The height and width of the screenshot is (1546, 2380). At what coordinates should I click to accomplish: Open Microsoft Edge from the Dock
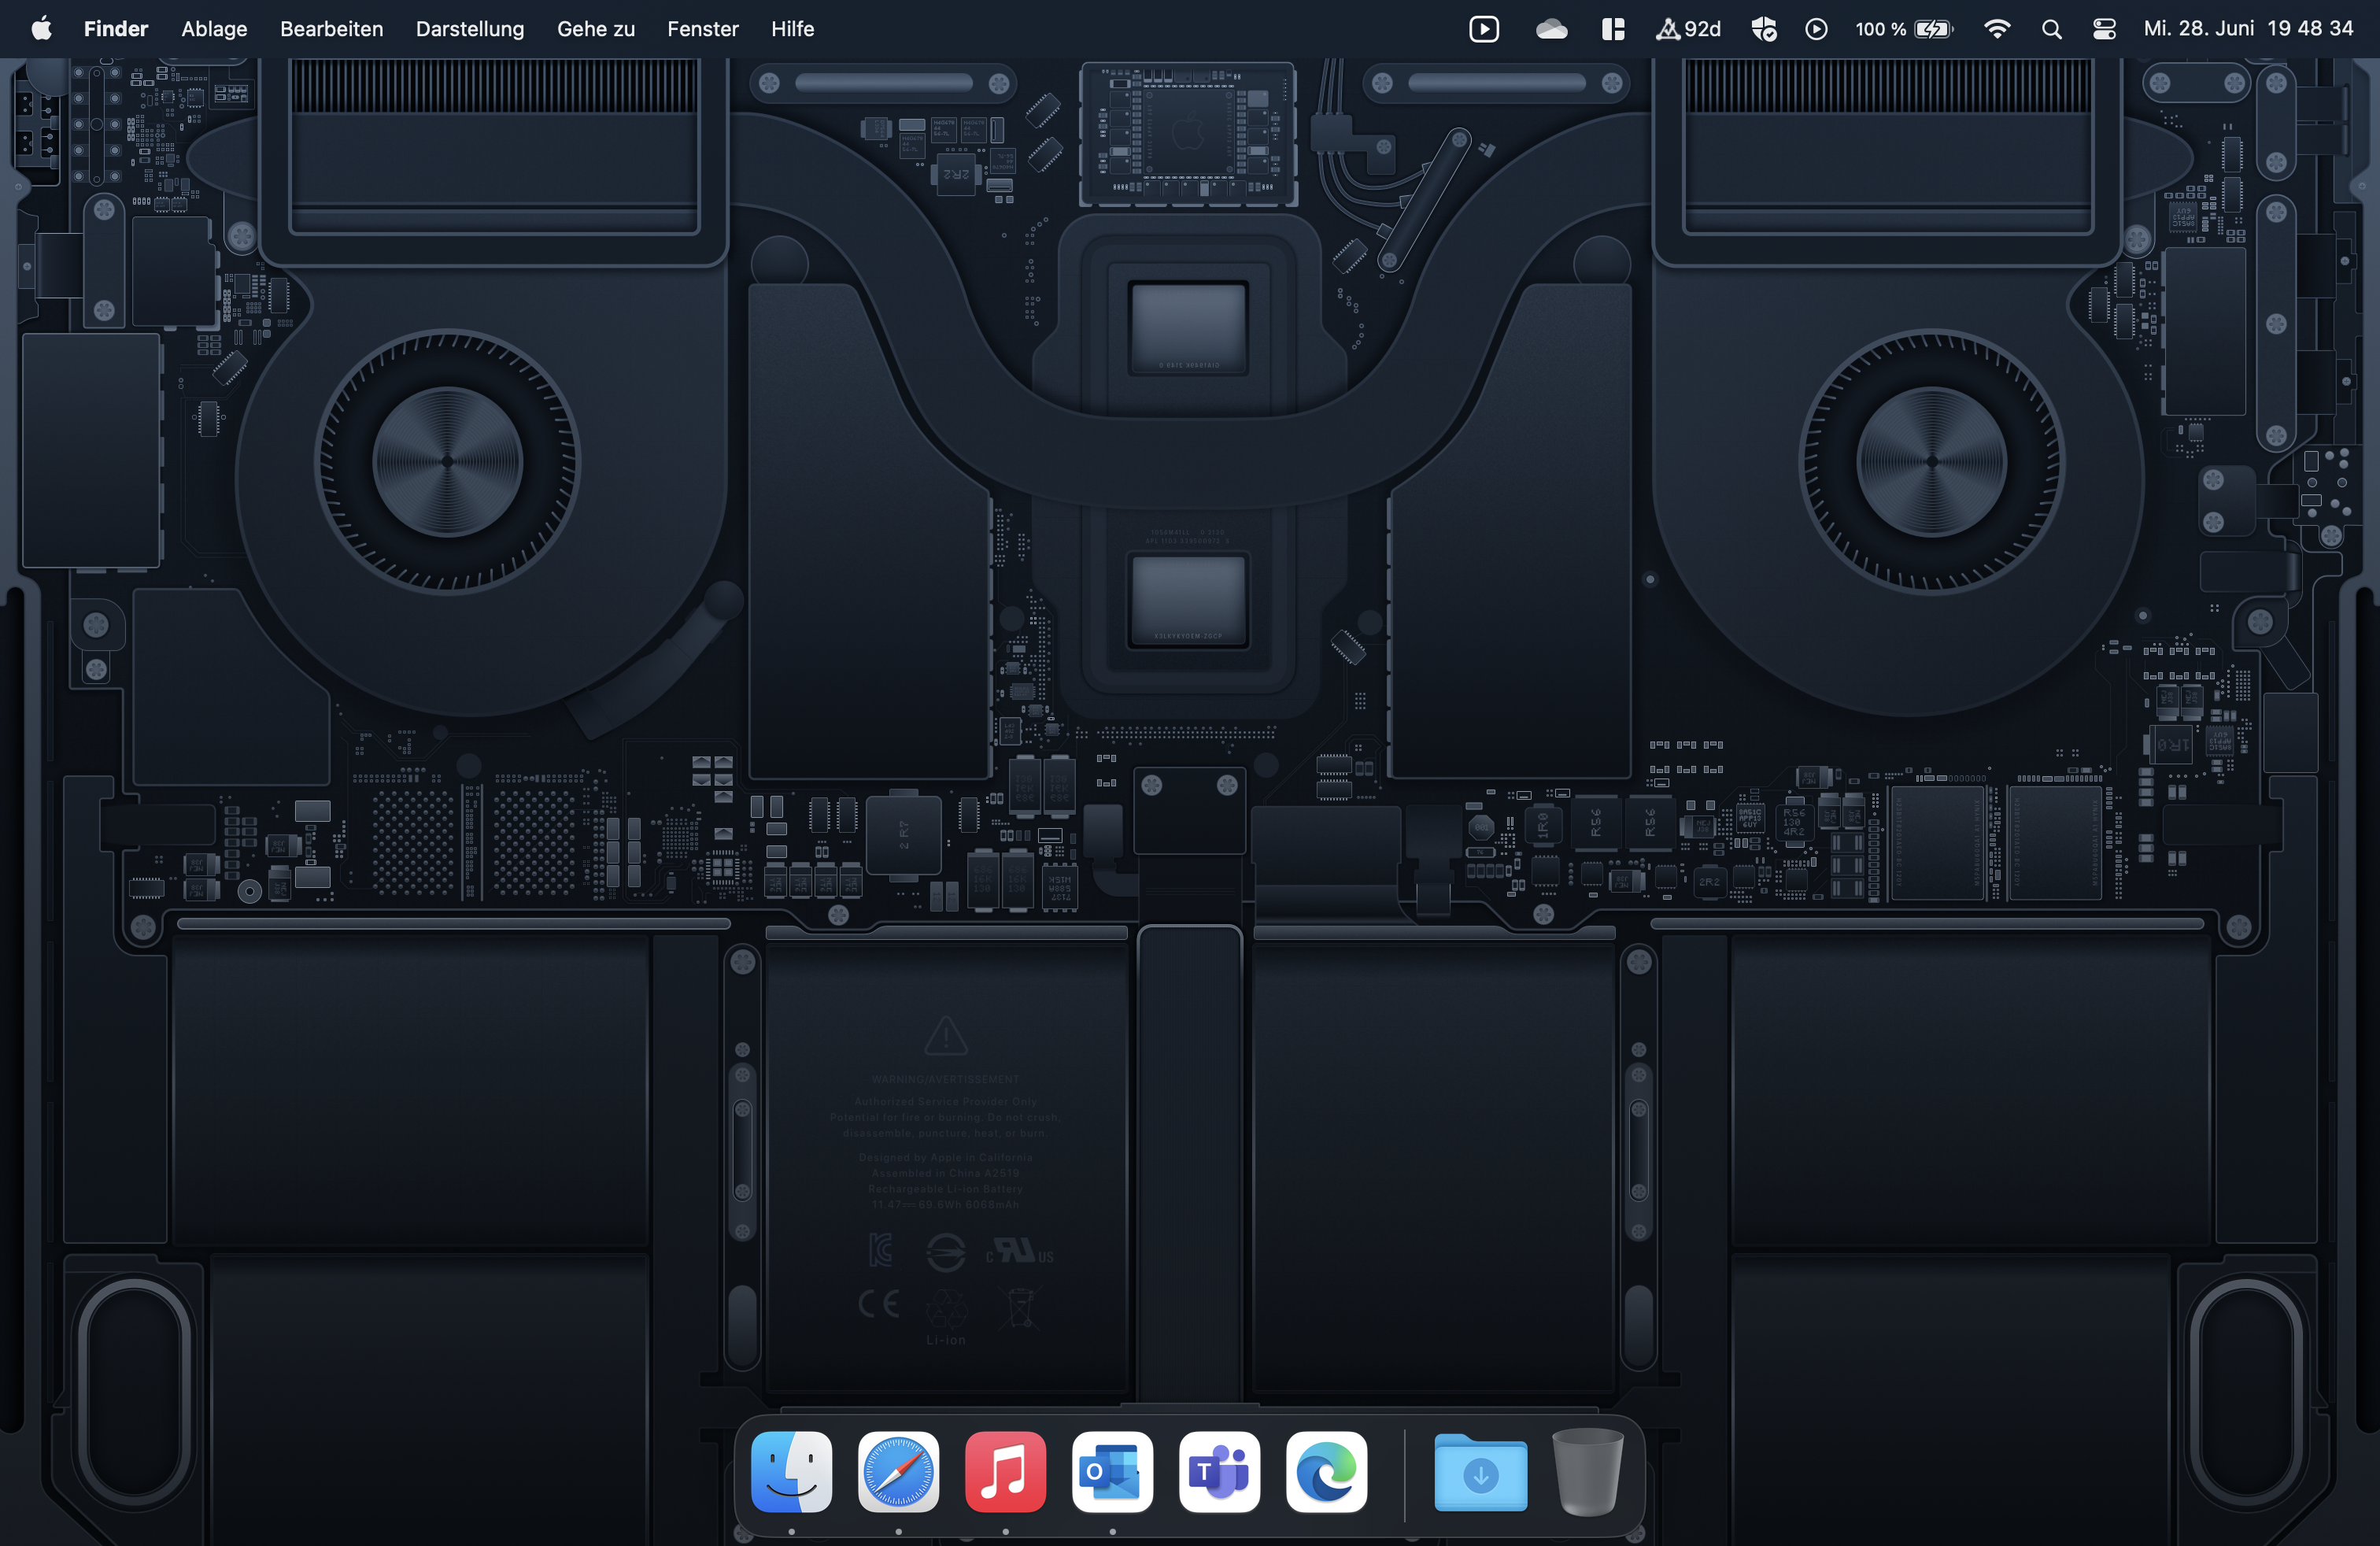pos(1326,1472)
